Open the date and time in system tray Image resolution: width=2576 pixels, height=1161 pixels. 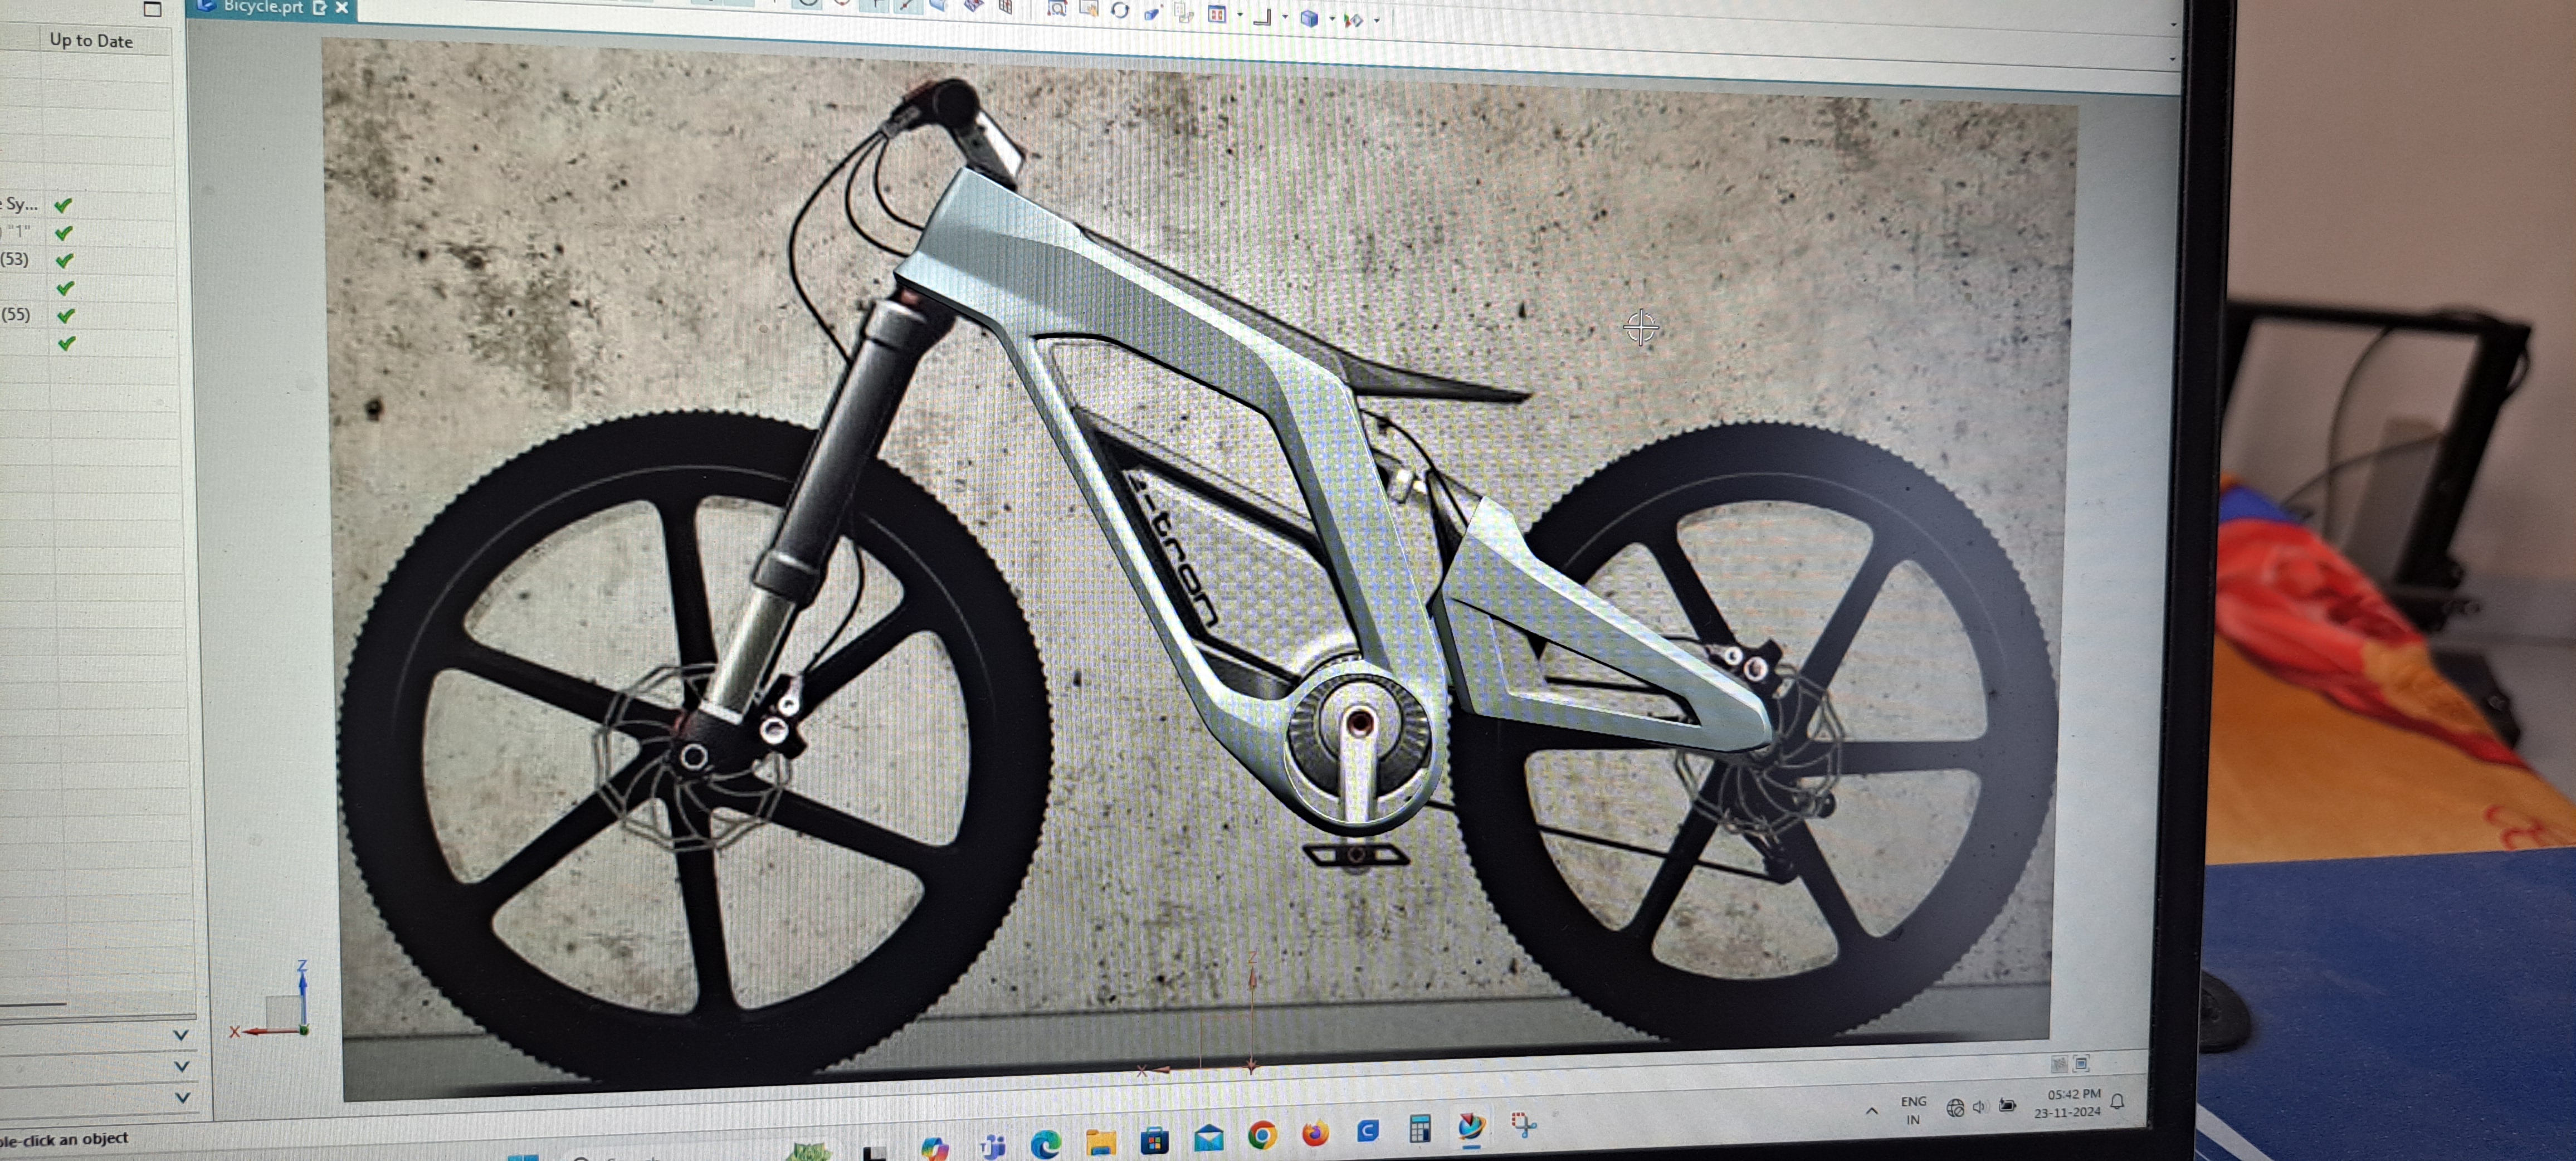pyautogui.click(x=2067, y=1103)
